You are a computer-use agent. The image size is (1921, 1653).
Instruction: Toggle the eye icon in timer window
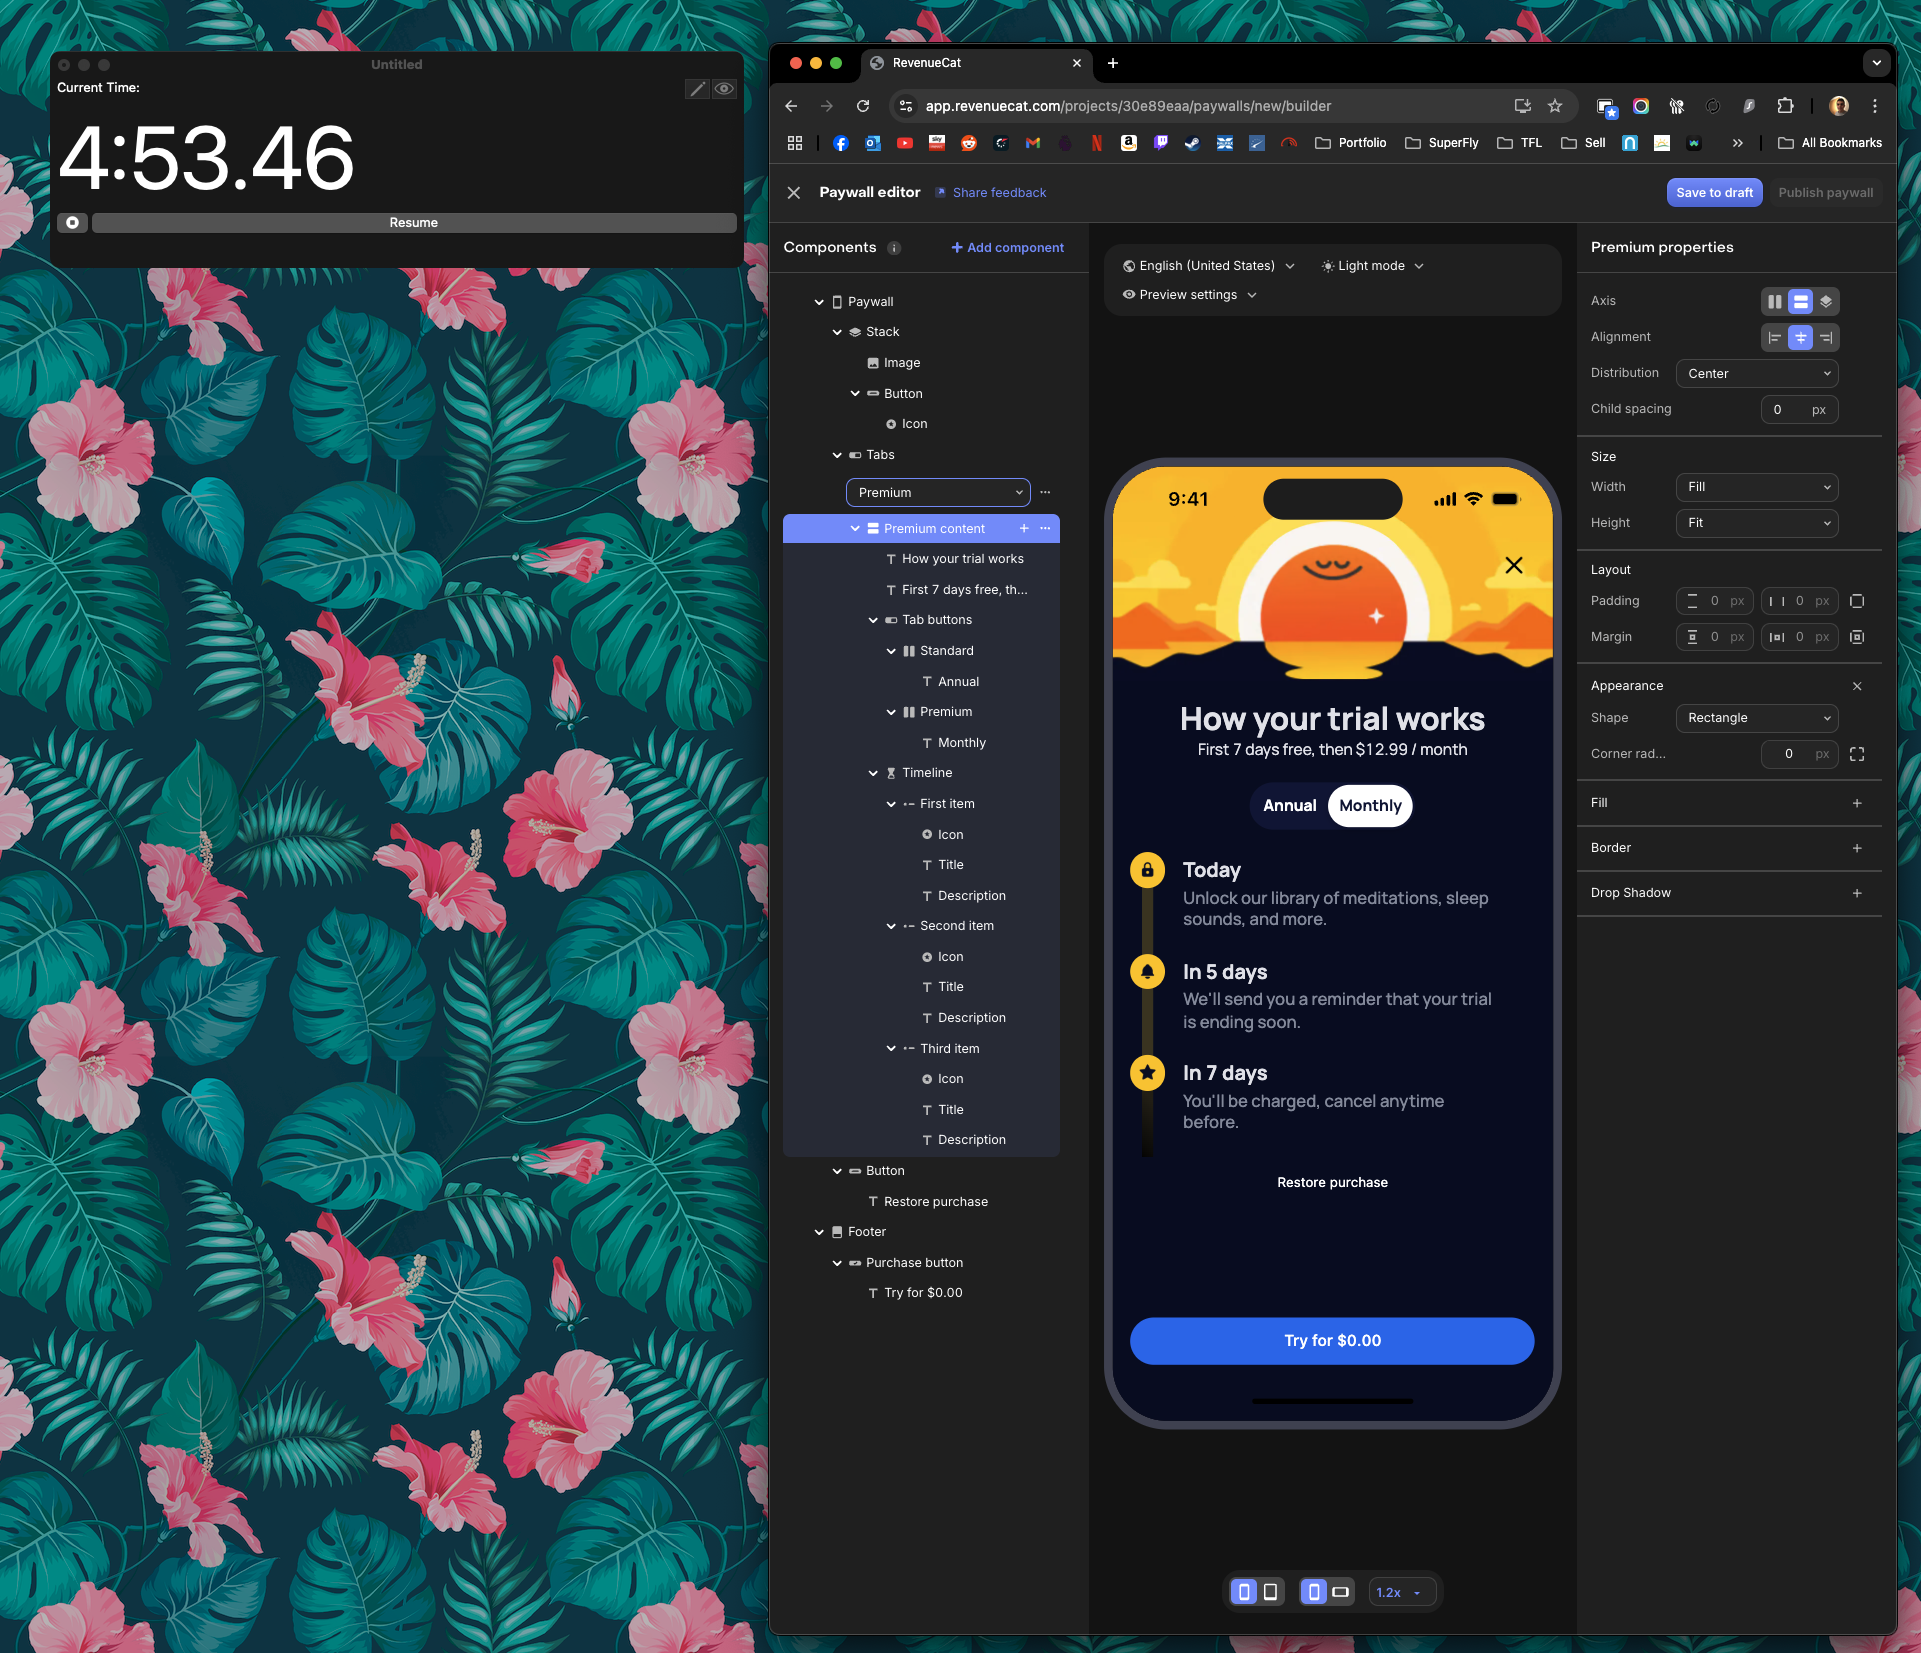(724, 89)
